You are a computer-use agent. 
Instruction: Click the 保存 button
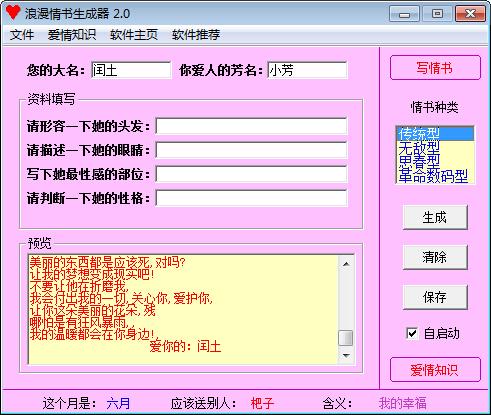point(435,297)
